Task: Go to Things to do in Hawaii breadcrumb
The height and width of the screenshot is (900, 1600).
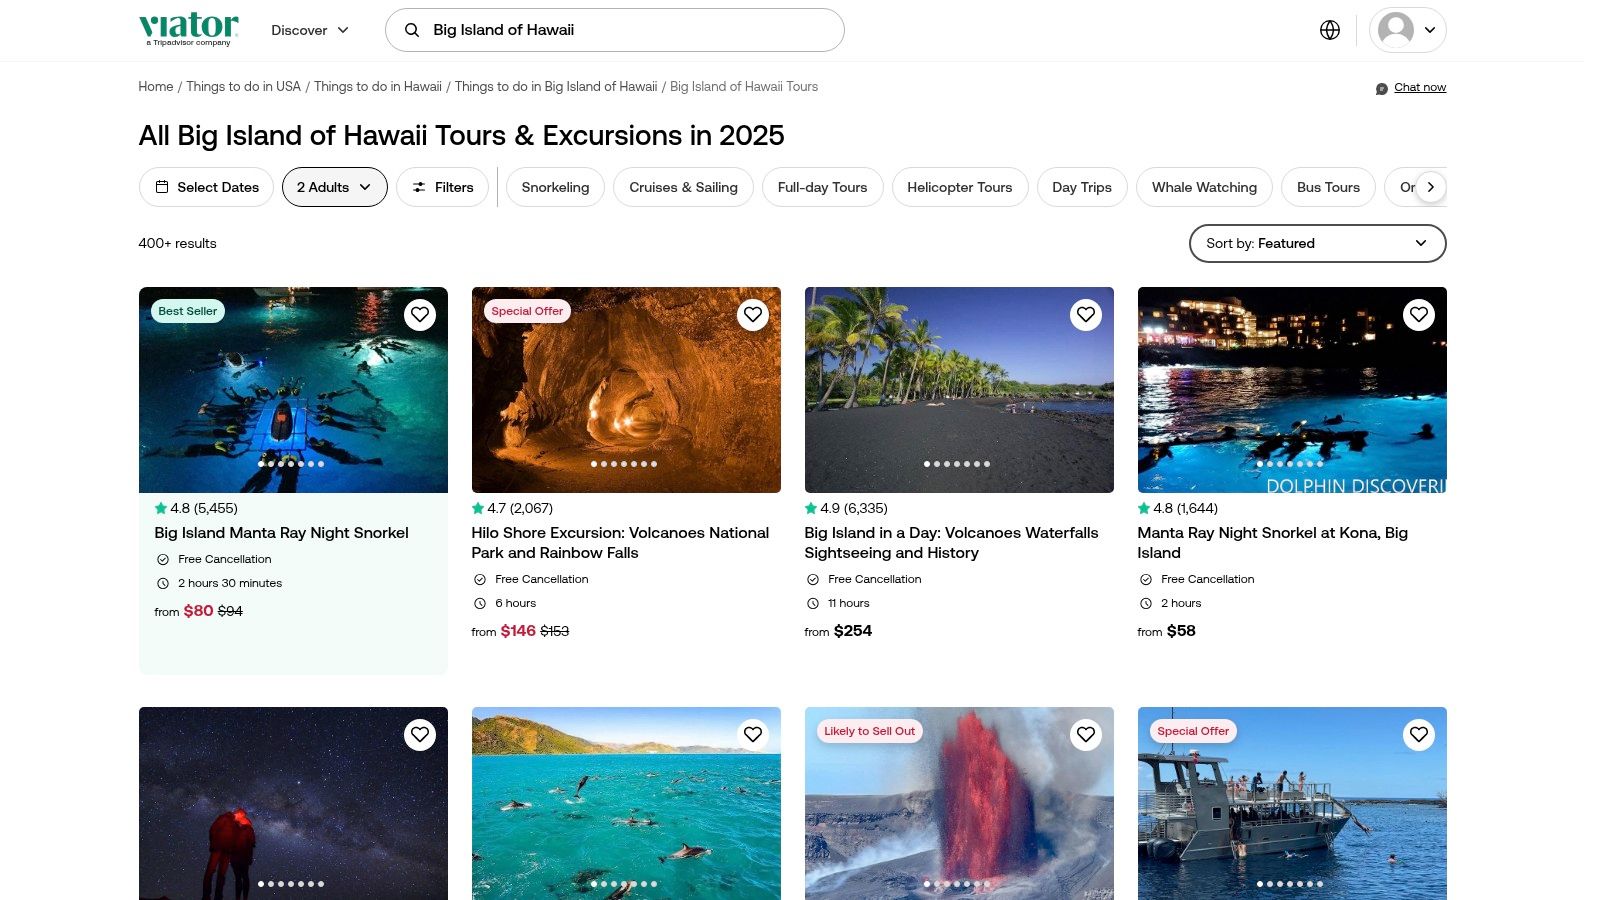Action: 377,87
